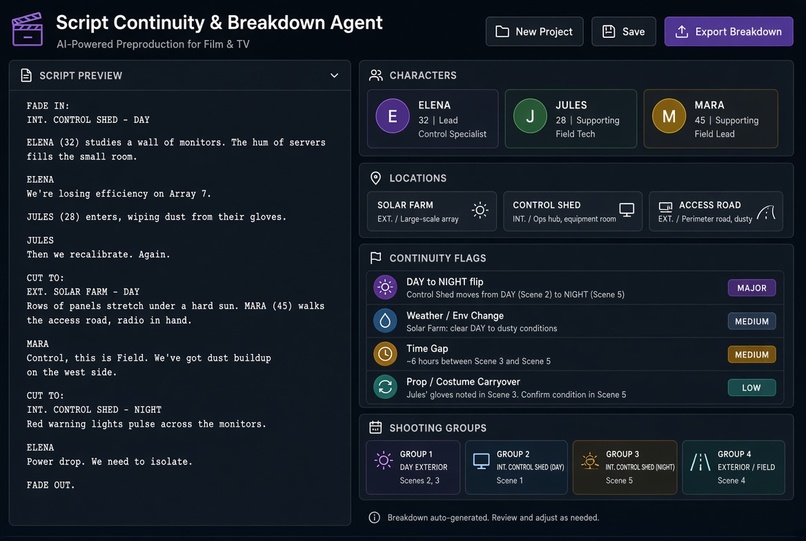Click INT. CONTROL SHED - NIGHT heading

94,410
